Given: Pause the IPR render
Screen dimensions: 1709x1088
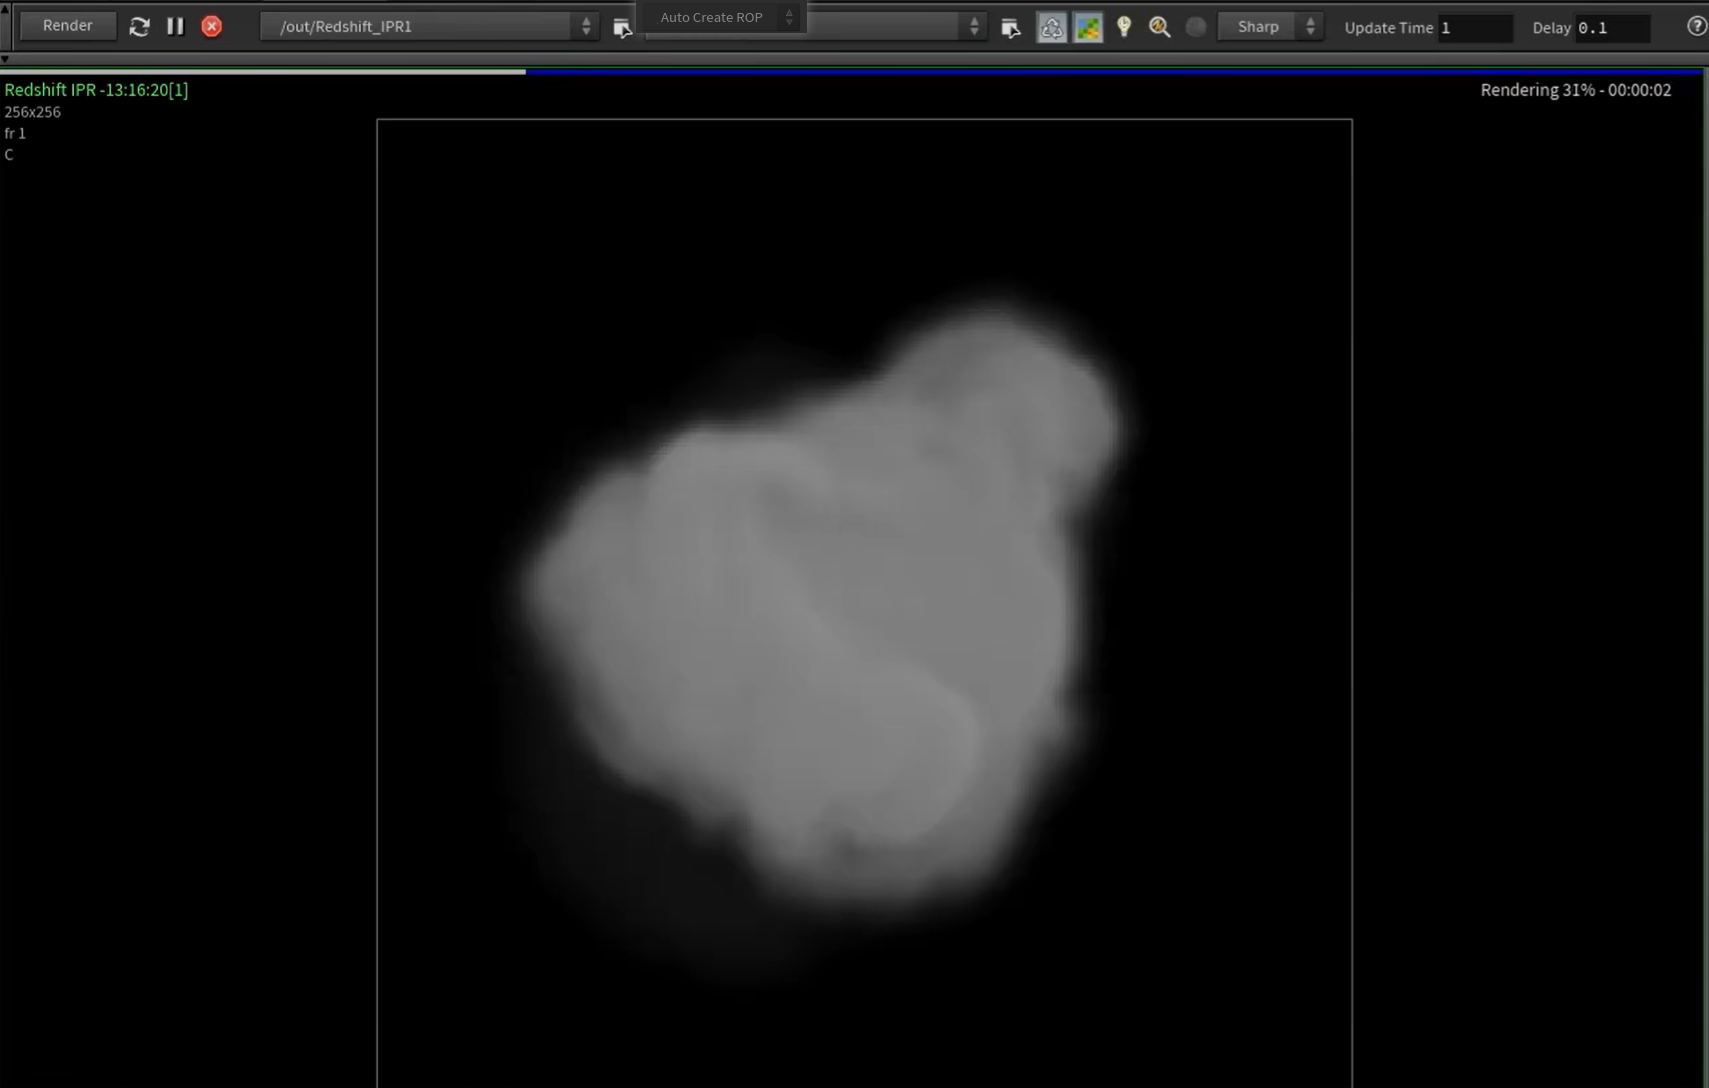Looking at the screenshot, I should point(175,26).
